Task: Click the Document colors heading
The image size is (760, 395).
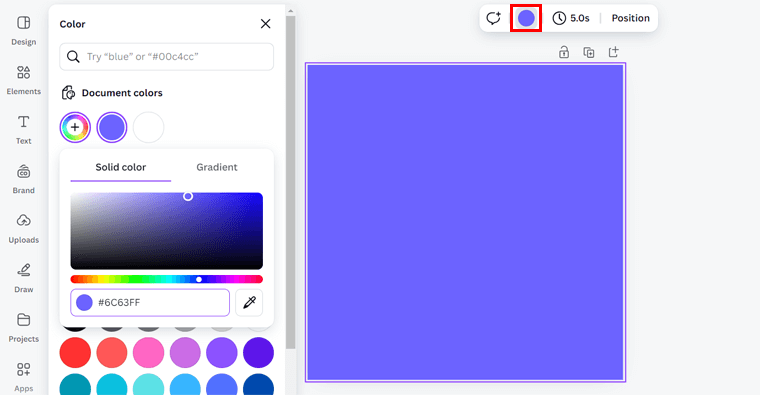Action: (x=122, y=93)
